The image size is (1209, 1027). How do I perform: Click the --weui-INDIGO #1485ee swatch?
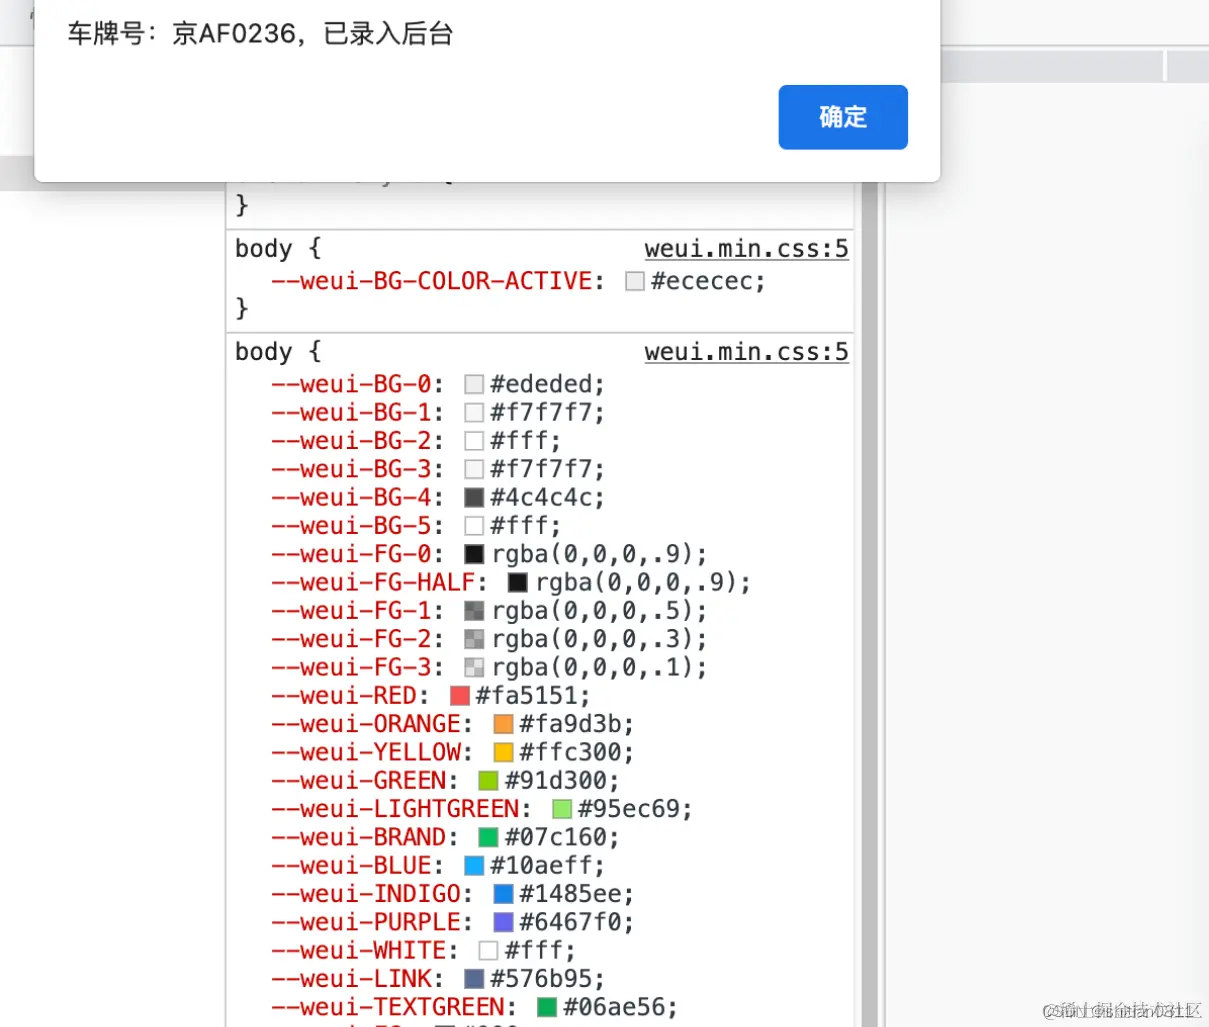click(x=503, y=894)
